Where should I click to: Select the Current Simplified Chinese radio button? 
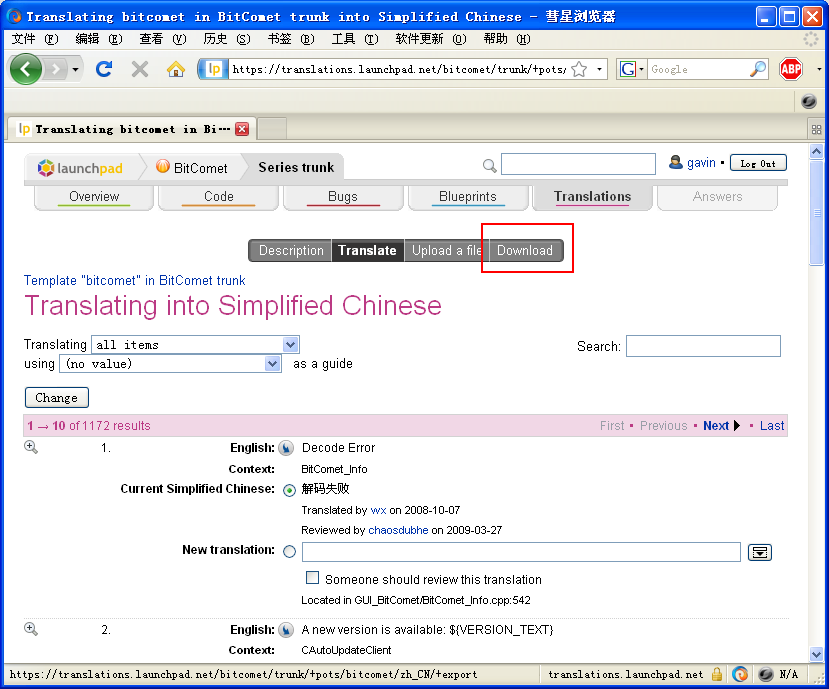pyautogui.click(x=290, y=490)
